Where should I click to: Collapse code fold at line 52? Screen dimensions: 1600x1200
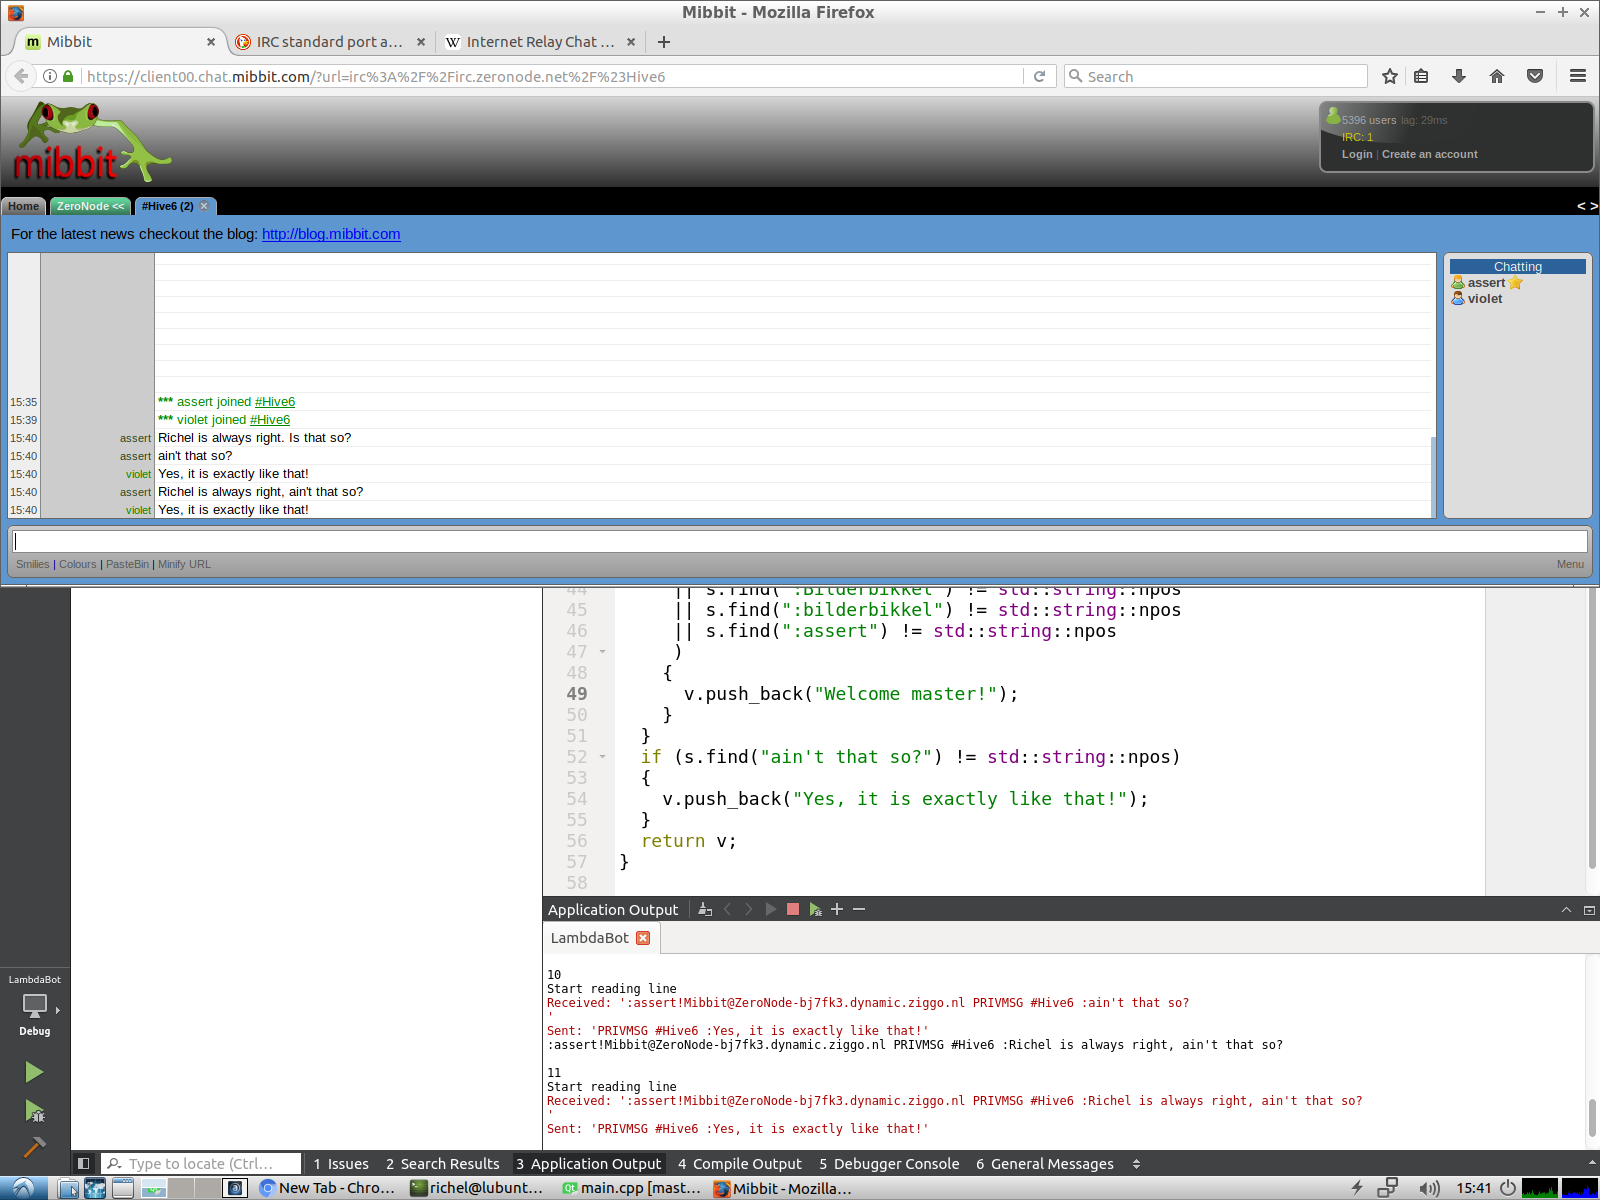603,757
